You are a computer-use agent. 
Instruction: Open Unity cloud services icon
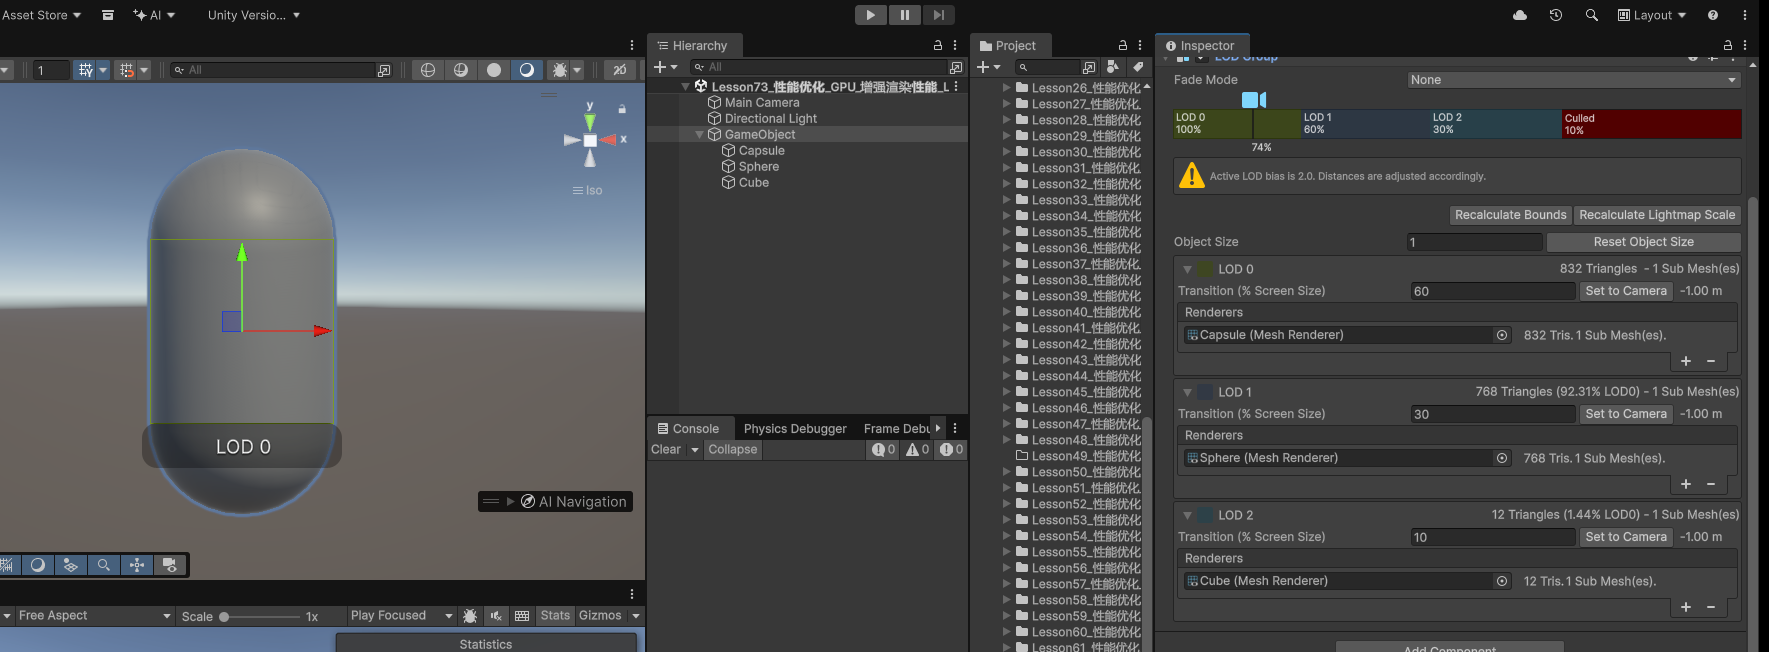pyautogui.click(x=1520, y=15)
